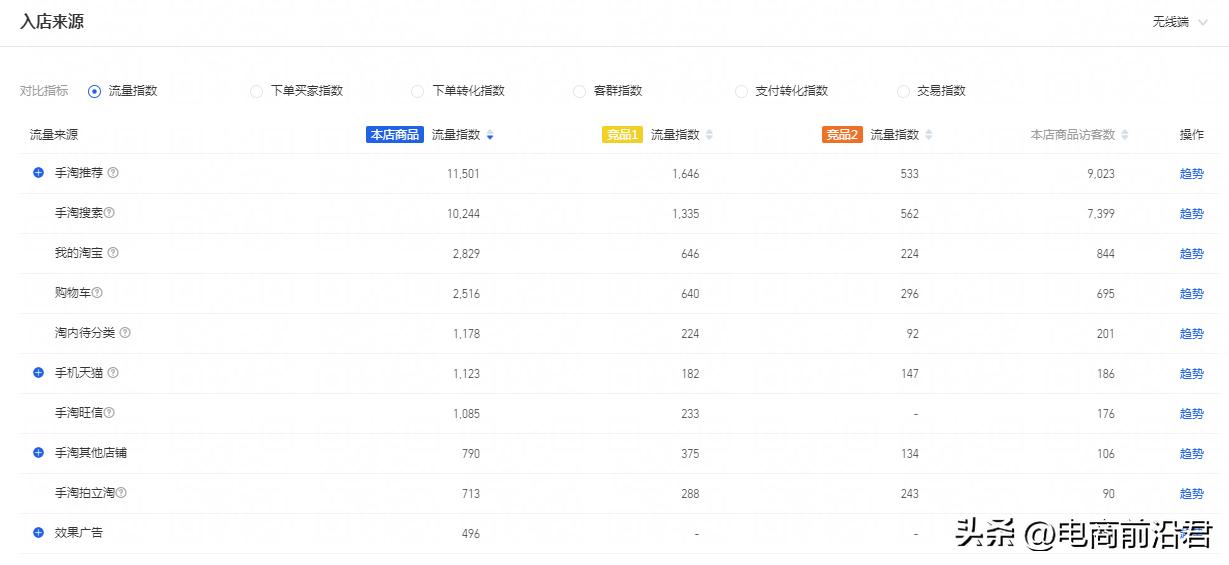This screenshot has width=1229, height=565.
Task: Select the 客群指数 radio option
Action: [x=579, y=91]
